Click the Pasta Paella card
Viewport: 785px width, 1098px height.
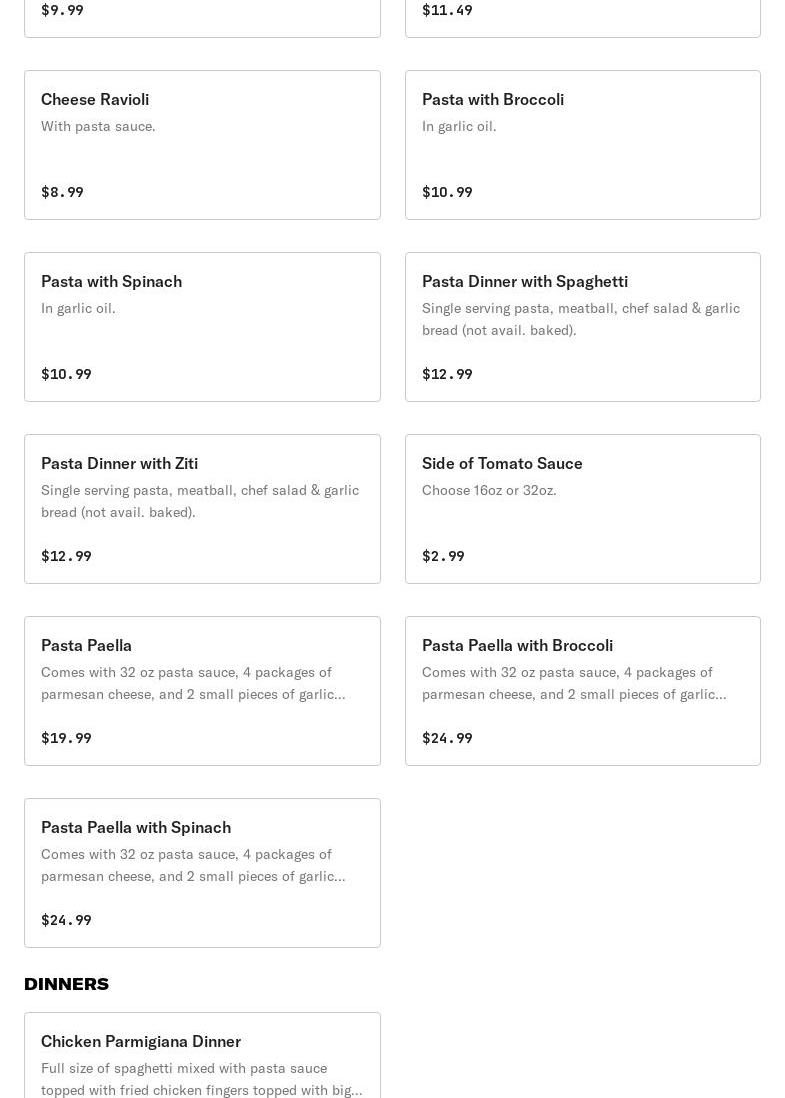tap(202, 691)
